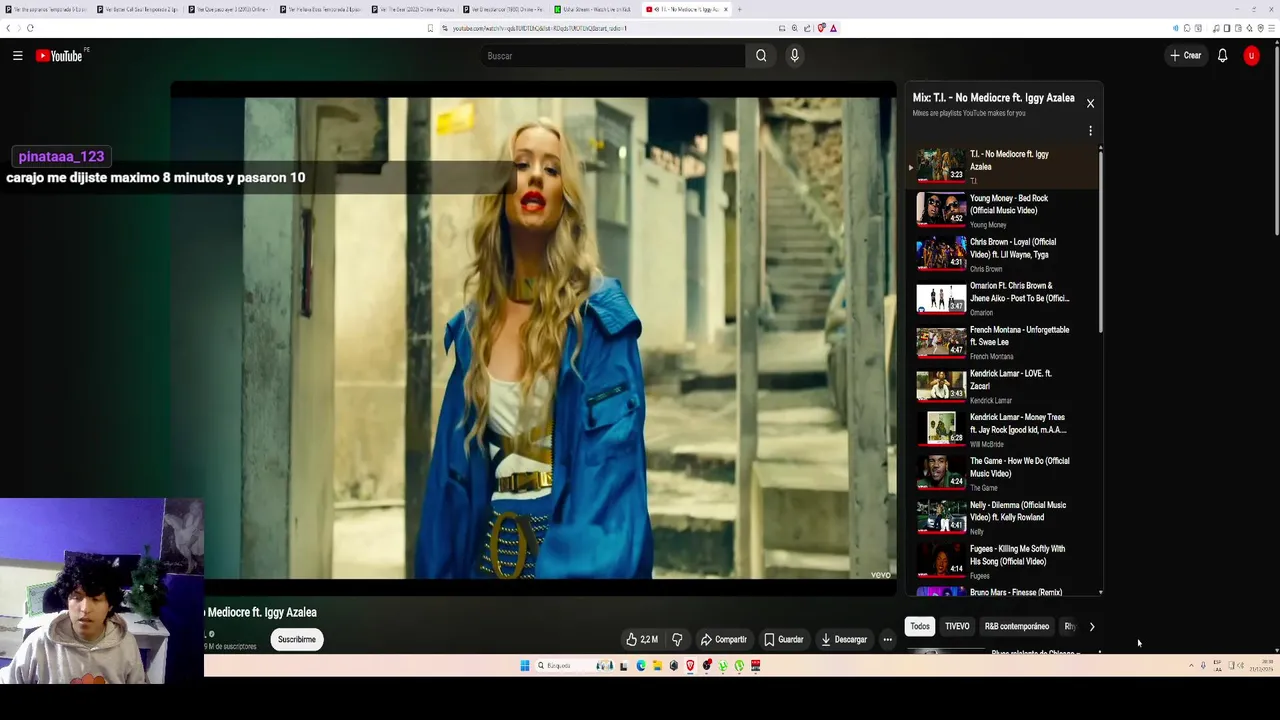This screenshot has width=1280, height=720.
Task: Switch to the first browser tab
Action: [x=46, y=9]
